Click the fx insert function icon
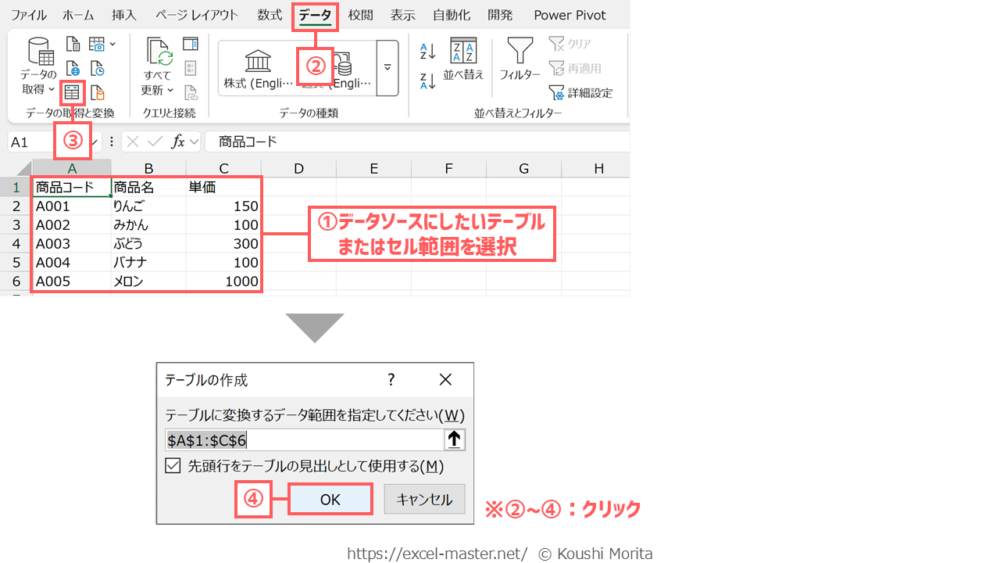This screenshot has width=1000, height=563. 178,142
